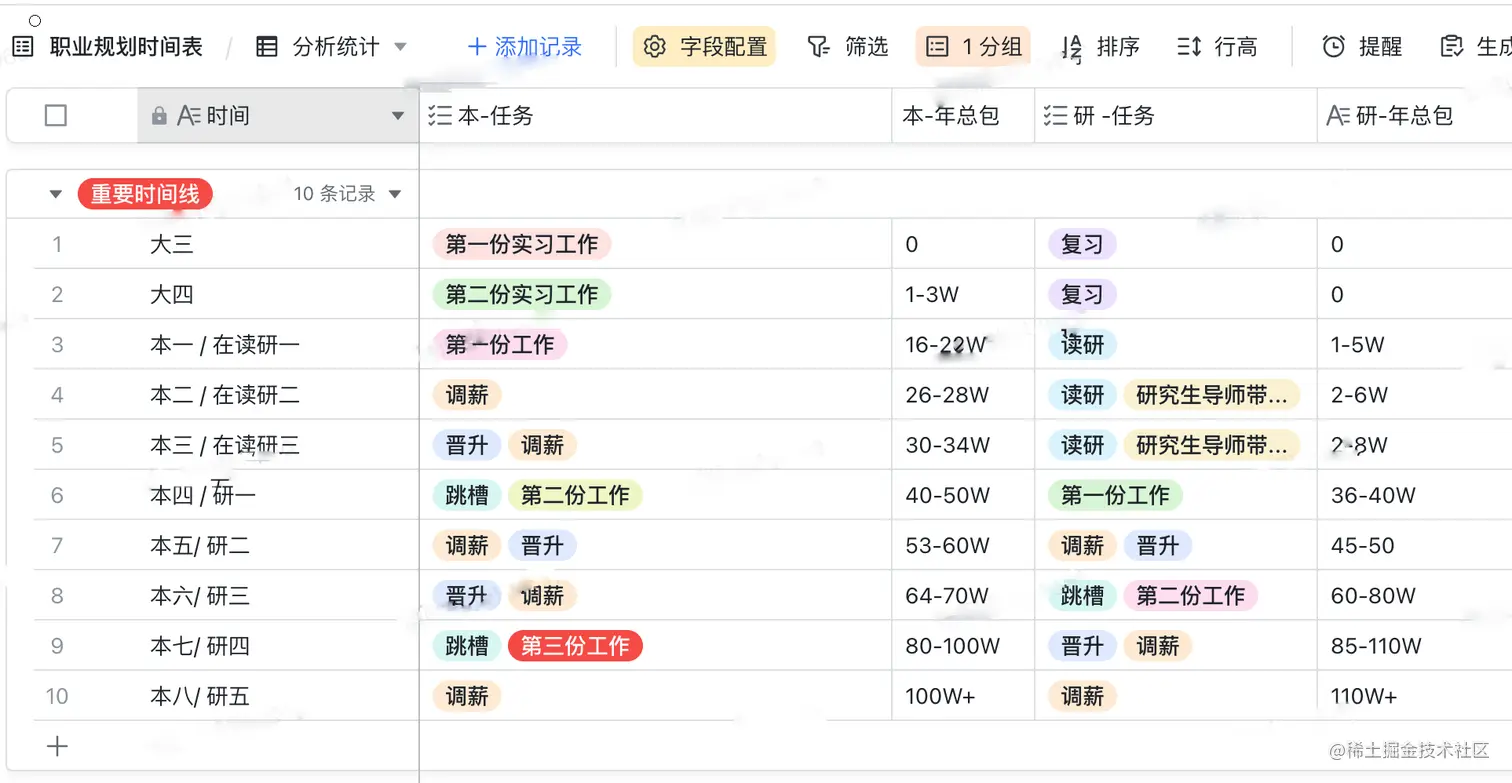
Task: Toggle the select-all checkbox in header
Action: 56,116
